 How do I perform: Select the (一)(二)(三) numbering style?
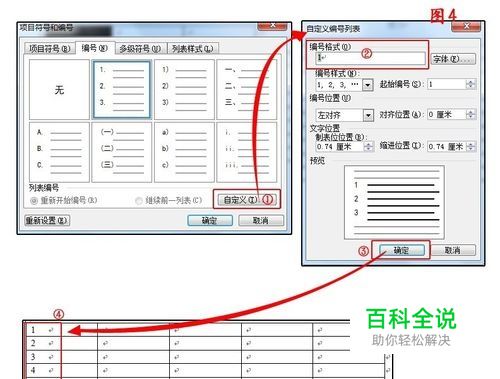[x=122, y=152]
